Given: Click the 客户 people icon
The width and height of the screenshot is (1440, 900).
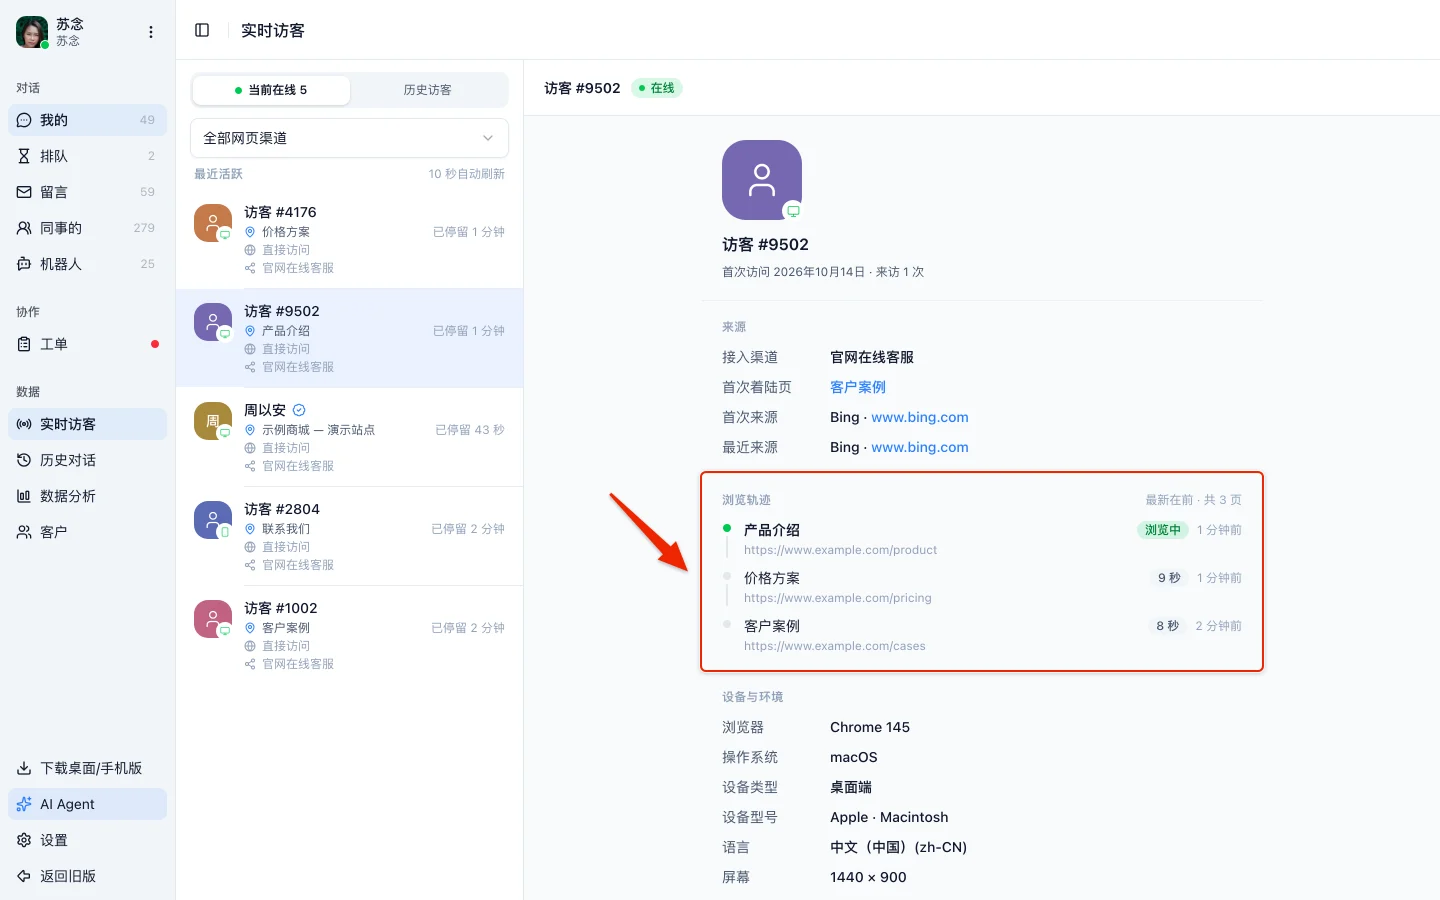Looking at the screenshot, I should tap(24, 532).
